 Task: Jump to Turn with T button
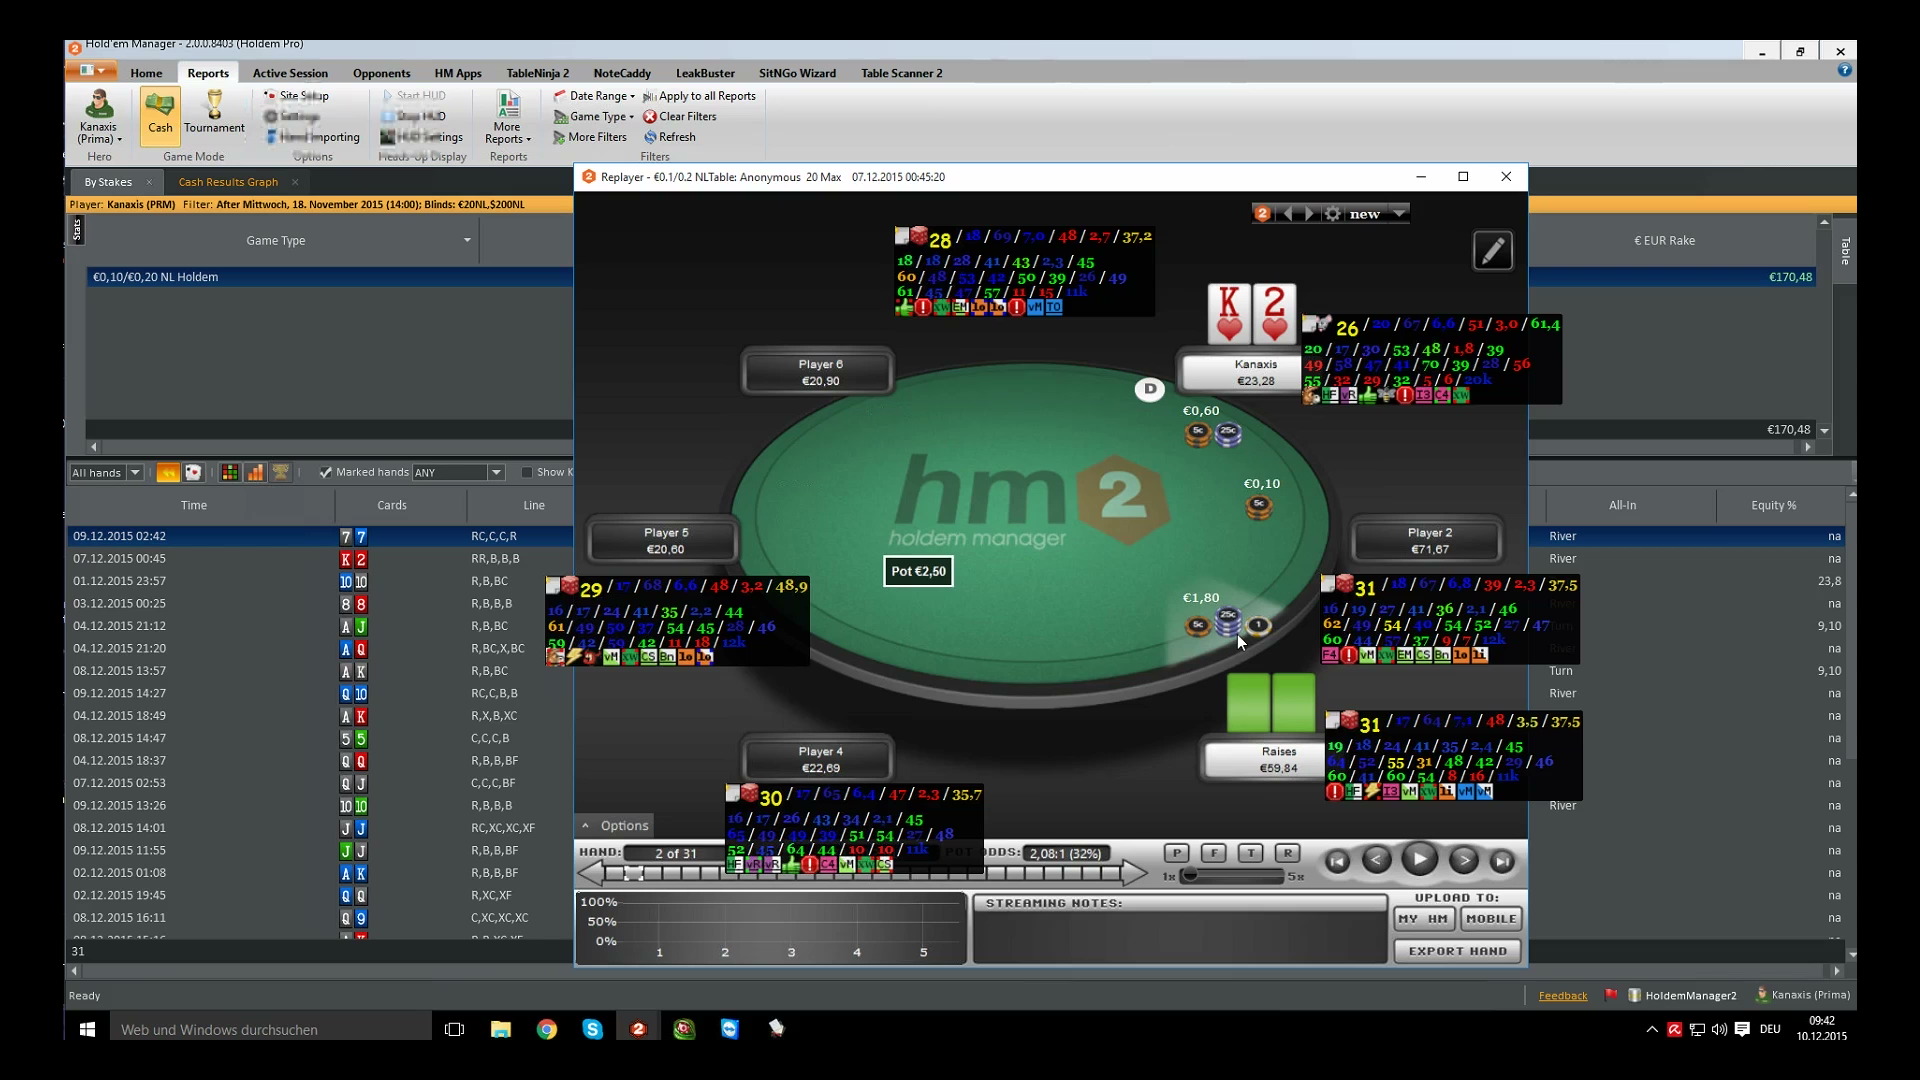(x=1250, y=853)
